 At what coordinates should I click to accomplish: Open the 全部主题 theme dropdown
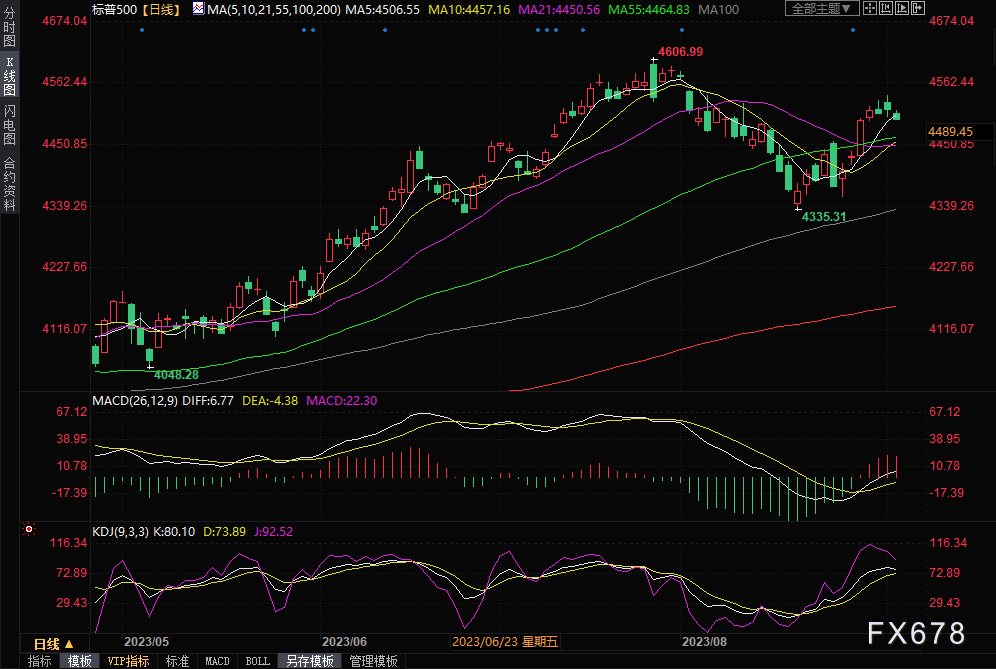tap(822, 9)
